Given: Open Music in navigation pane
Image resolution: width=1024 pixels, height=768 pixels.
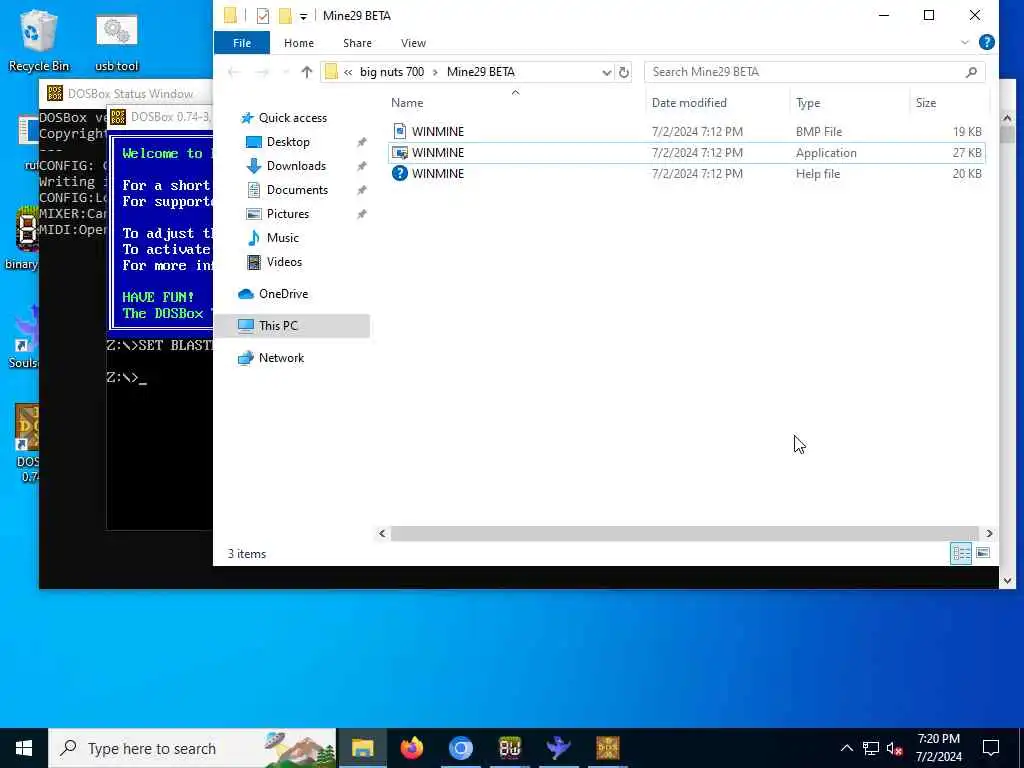Looking at the screenshot, I should 282,238.
